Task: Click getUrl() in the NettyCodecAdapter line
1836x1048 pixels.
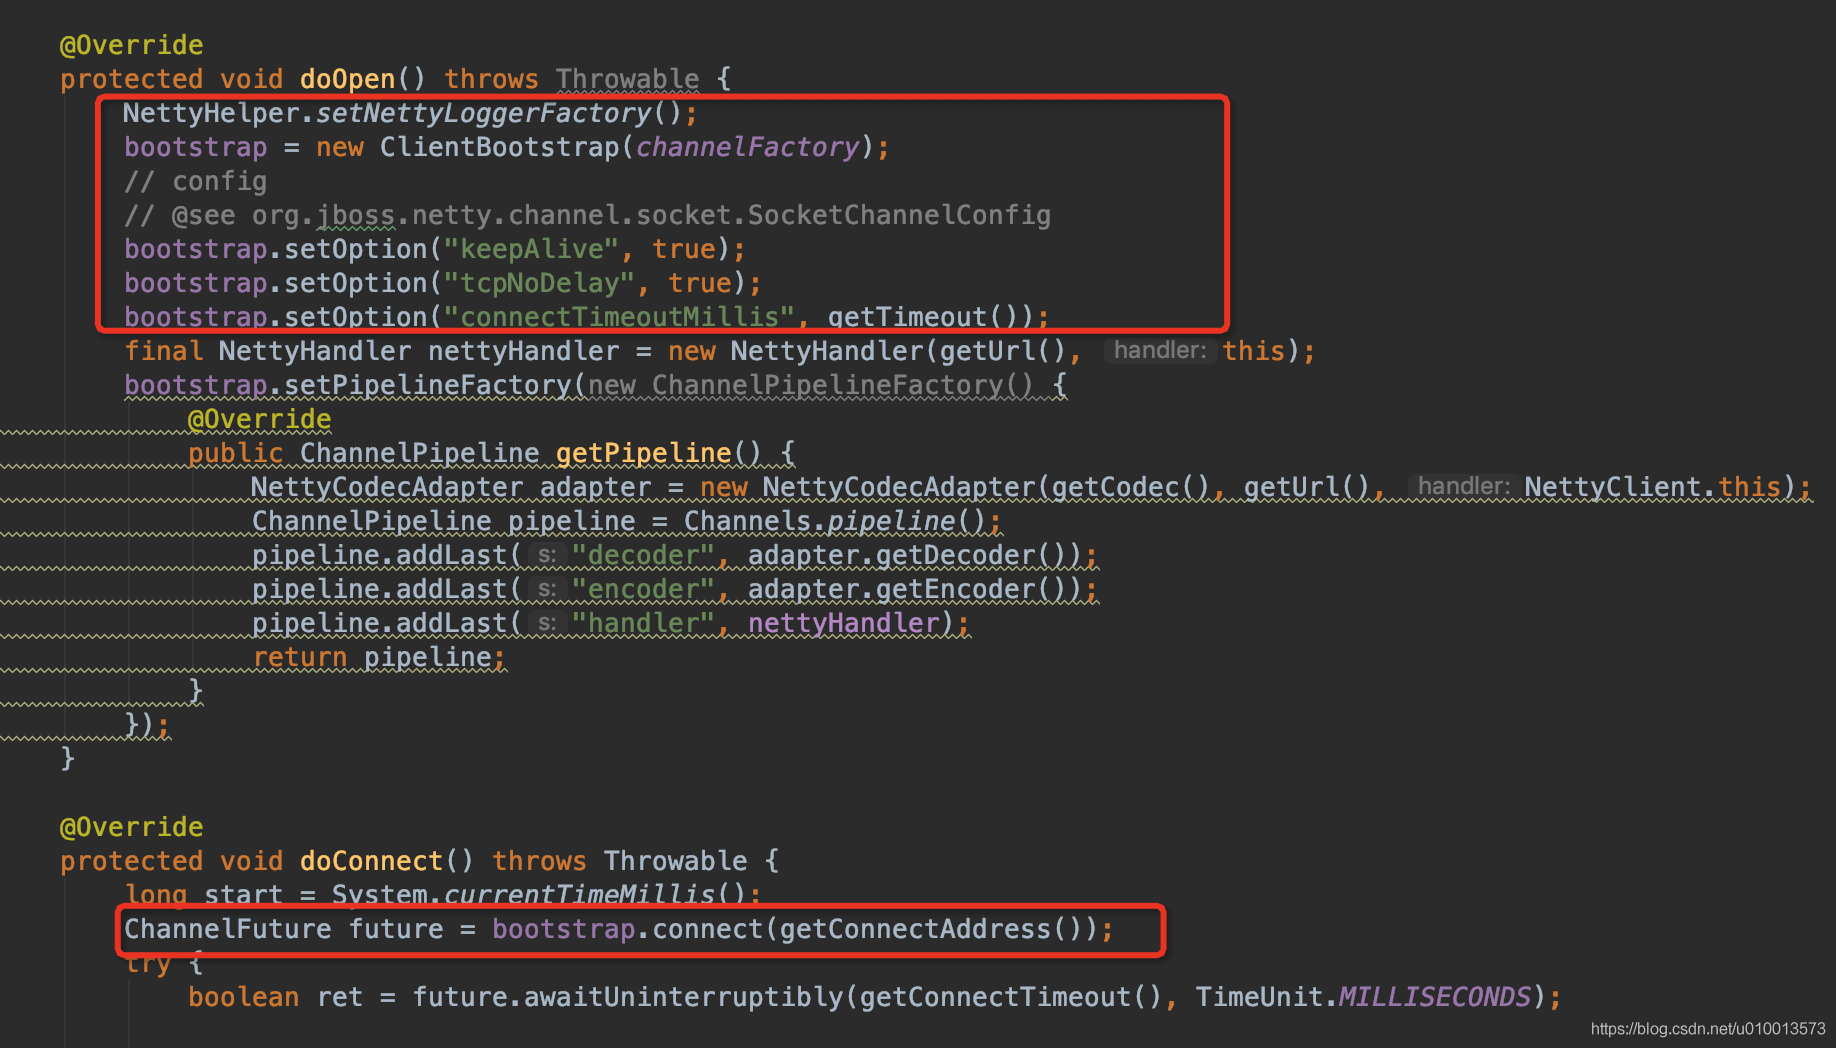Action: click(1307, 487)
